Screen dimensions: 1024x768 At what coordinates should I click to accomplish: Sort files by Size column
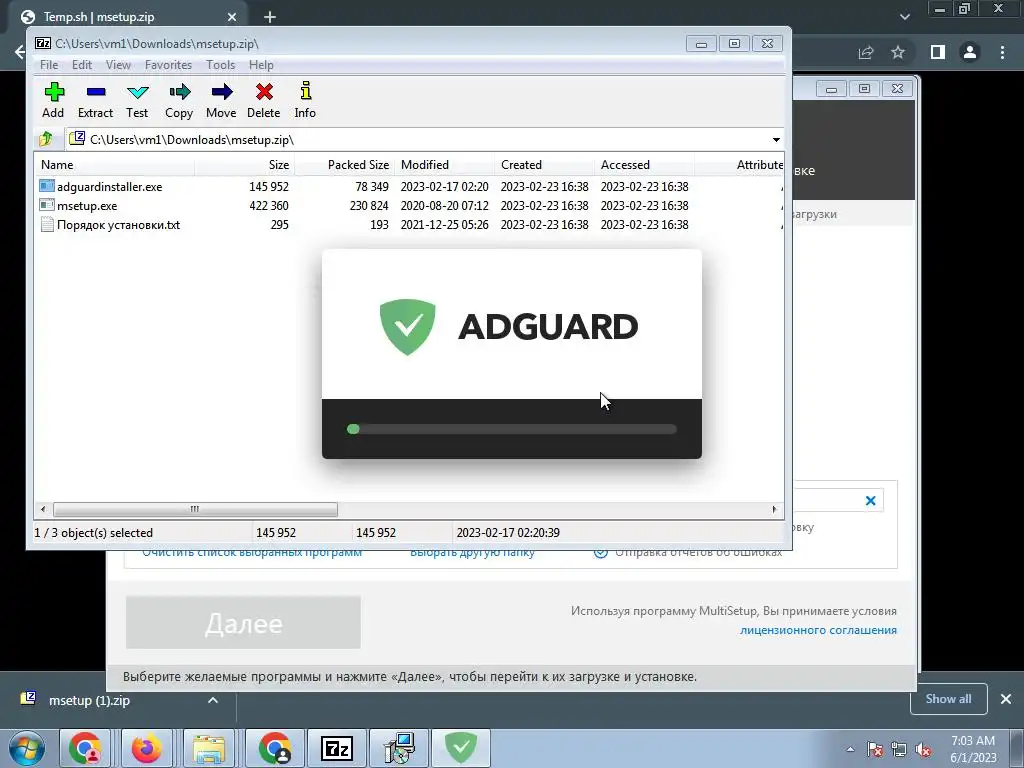(245, 165)
